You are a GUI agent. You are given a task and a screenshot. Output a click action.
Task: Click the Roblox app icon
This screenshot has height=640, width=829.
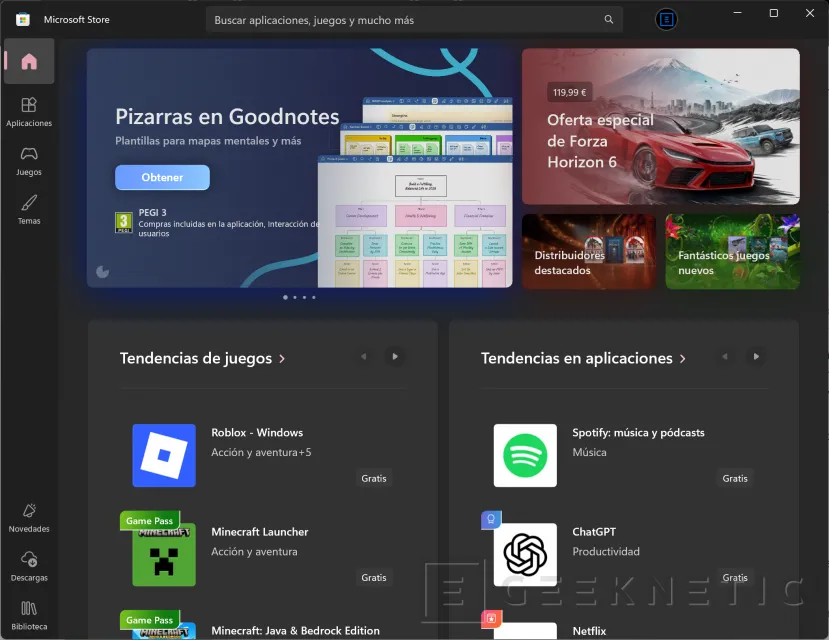point(164,455)
